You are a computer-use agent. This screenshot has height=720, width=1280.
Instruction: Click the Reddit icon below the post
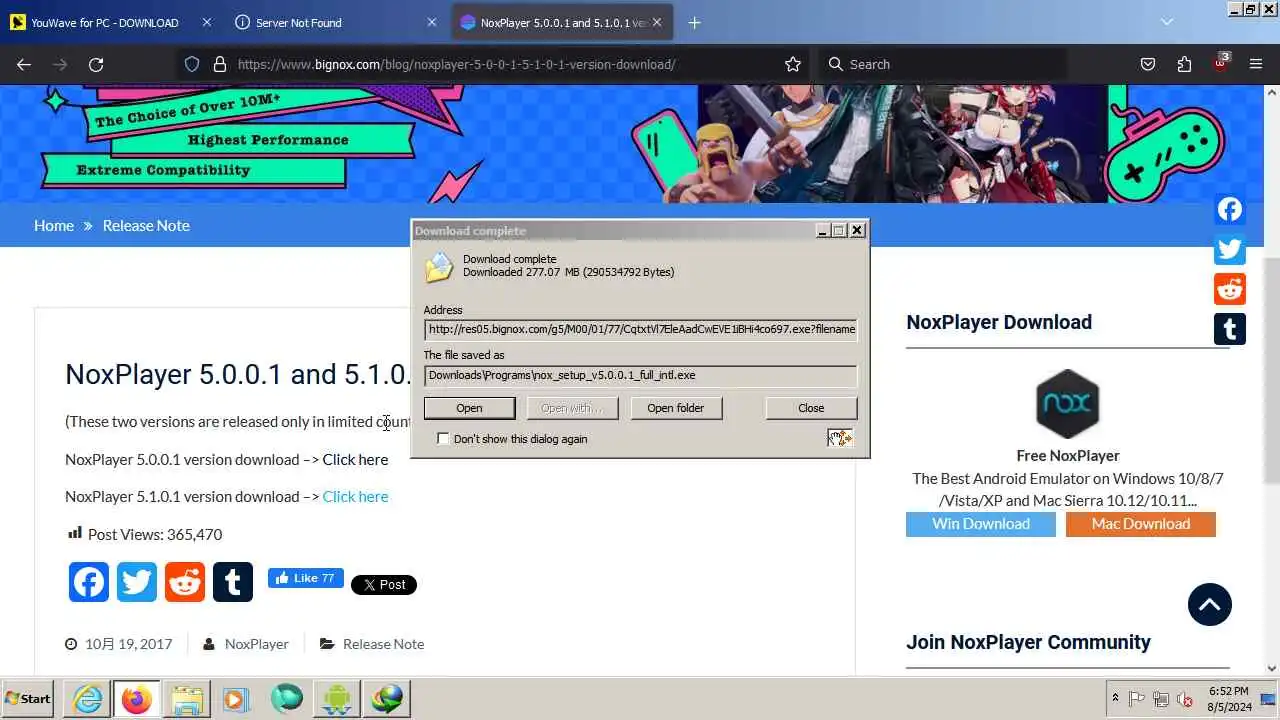pyautogui.click(x=185, y=582)
